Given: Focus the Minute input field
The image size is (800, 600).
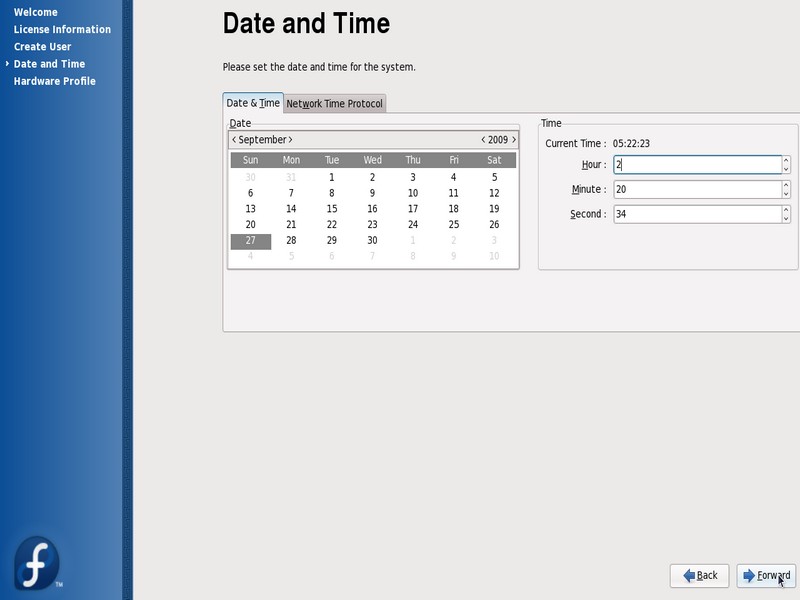Looking at the screenshot, I should [x=696, y=189].
